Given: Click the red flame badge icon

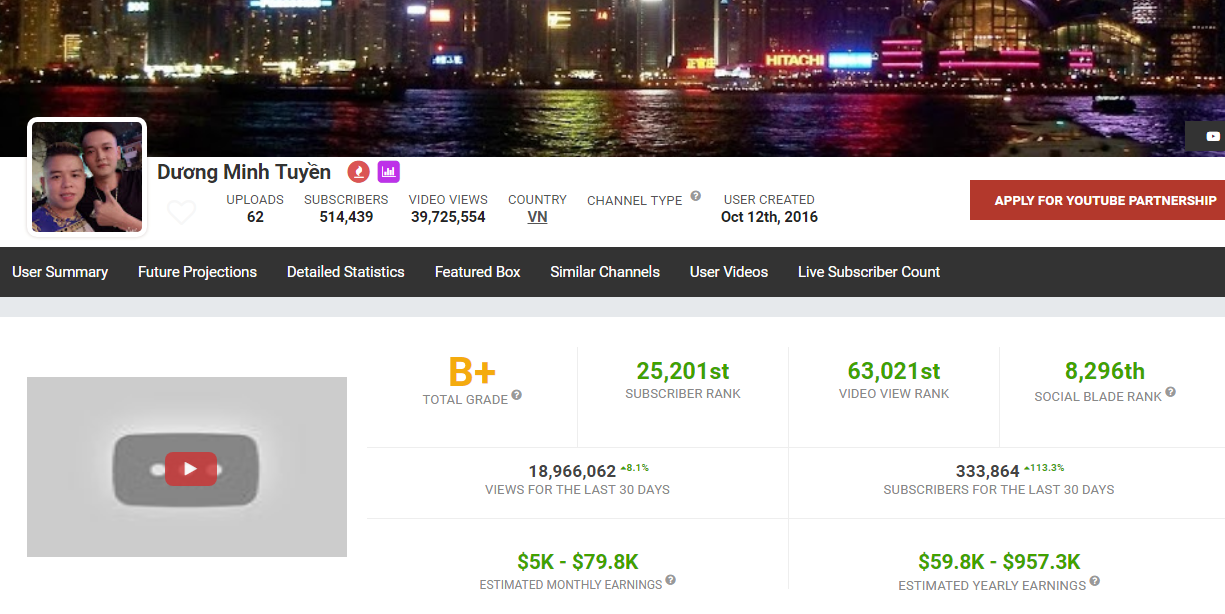Looking at the screenshot, I should (358, 172).
